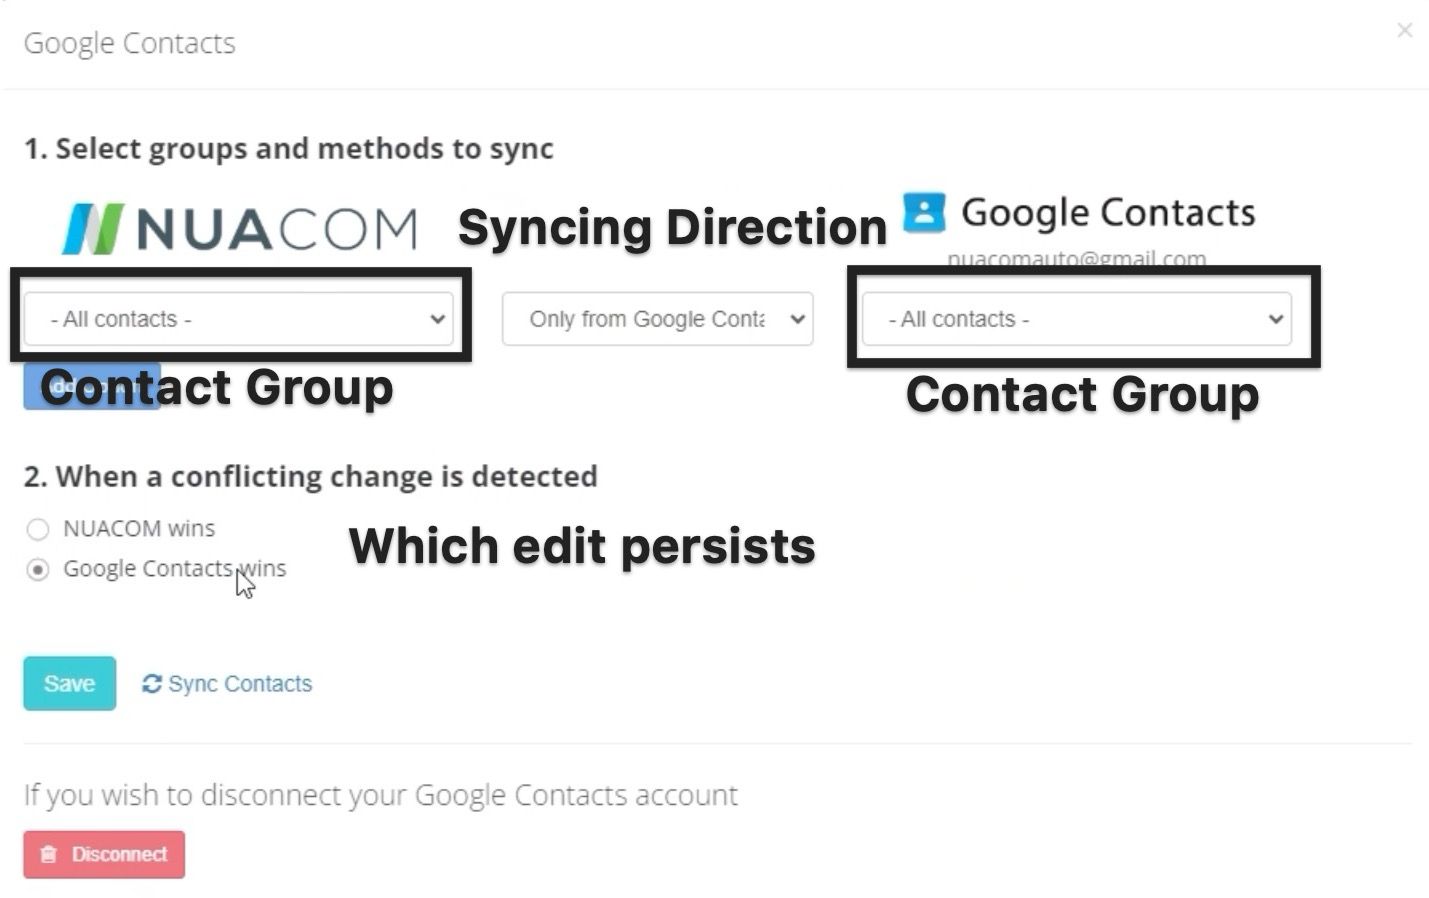The height and width of the screenshot is (898, 1429).
Task: Click the partially hidden blue add button
Action: [92, 386]
